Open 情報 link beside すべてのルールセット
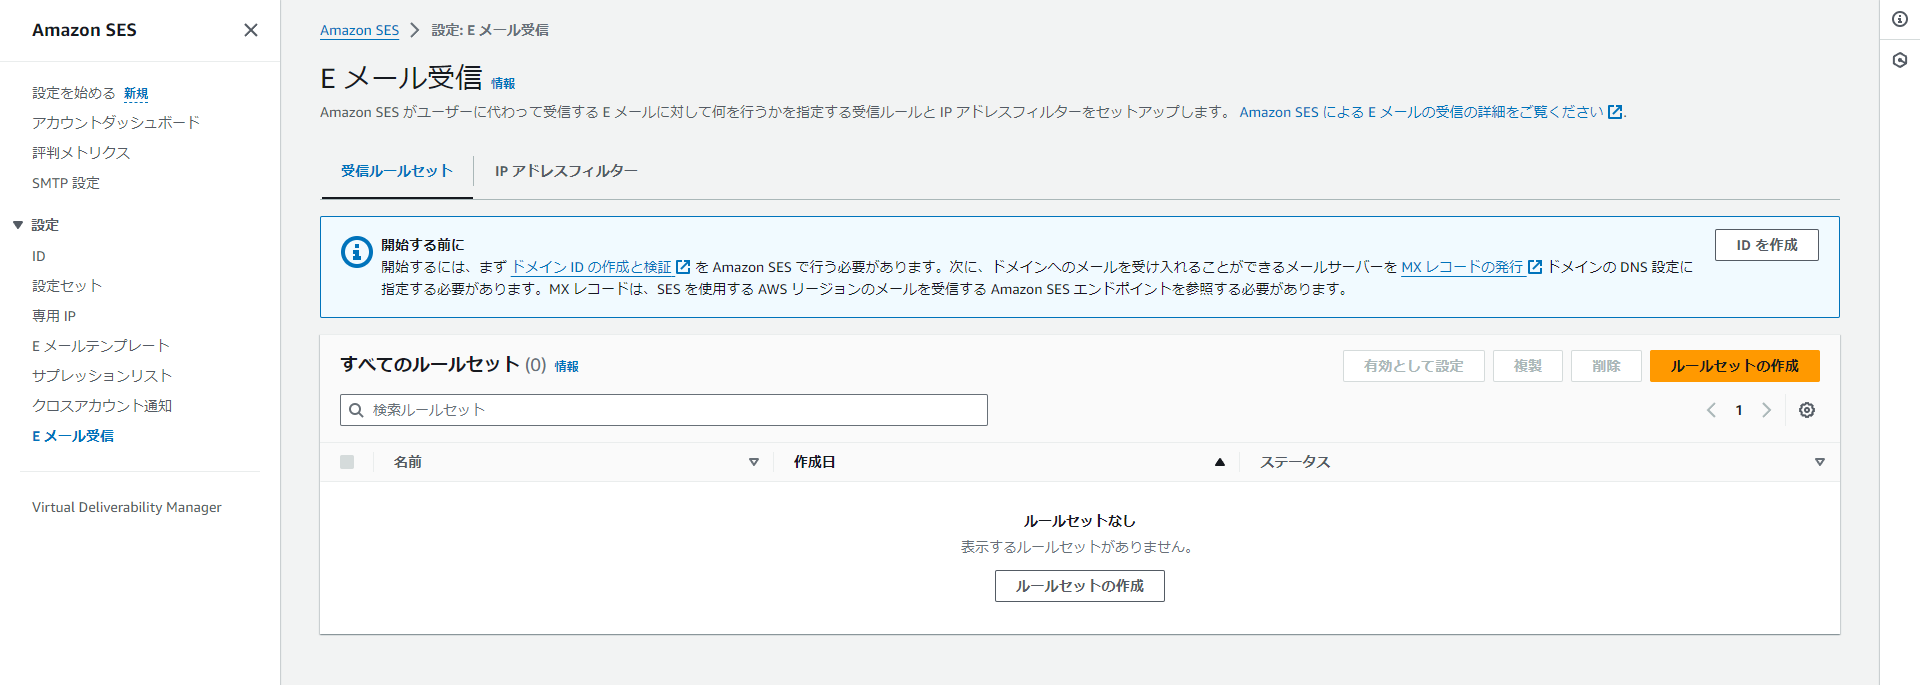 pos(567,367)
